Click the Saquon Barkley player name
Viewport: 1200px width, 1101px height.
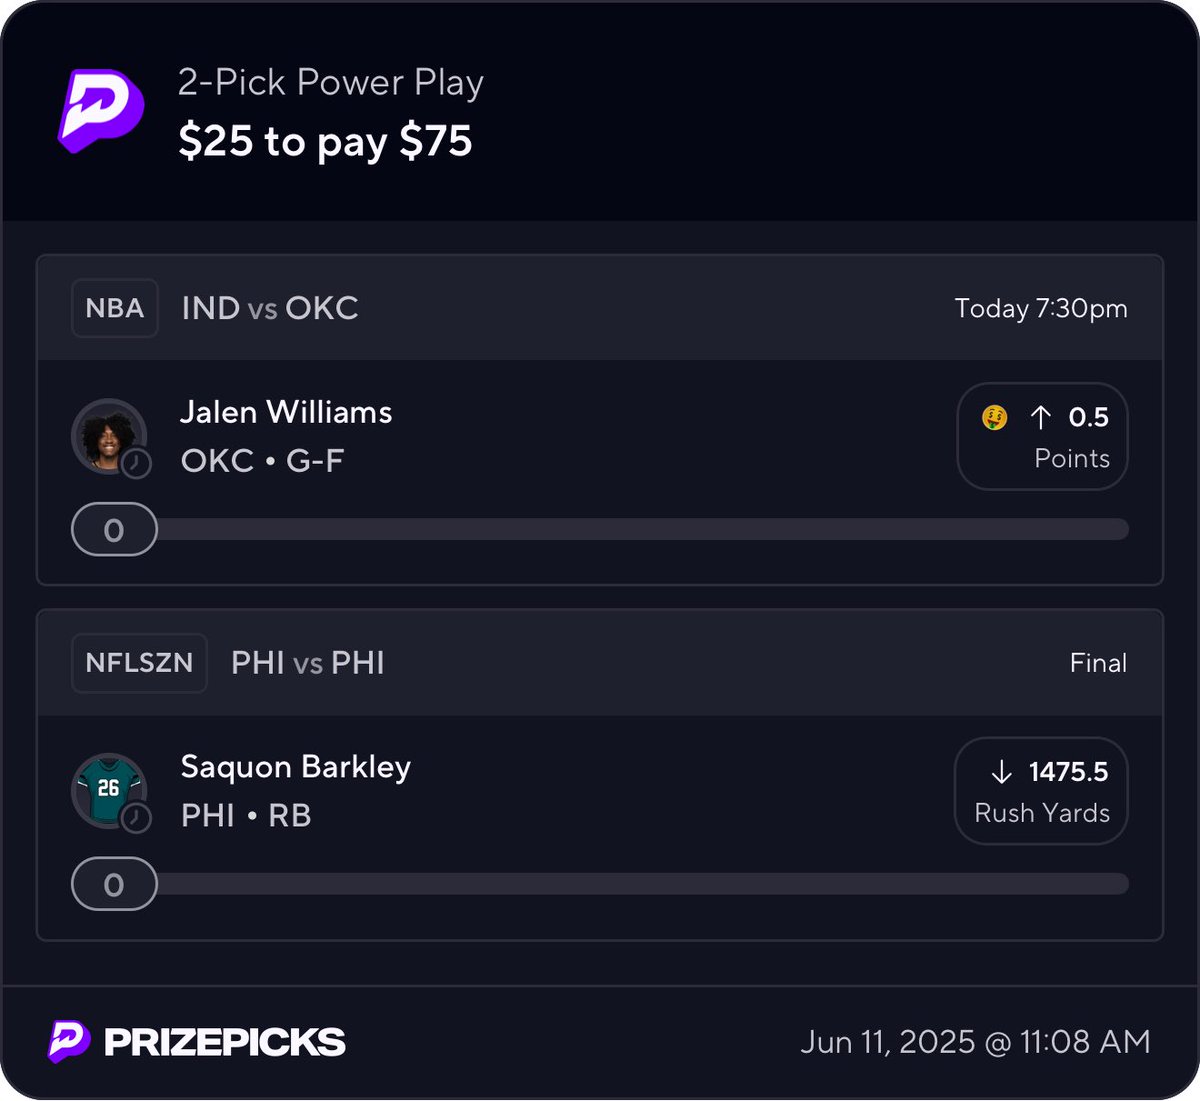click(296, 767)
